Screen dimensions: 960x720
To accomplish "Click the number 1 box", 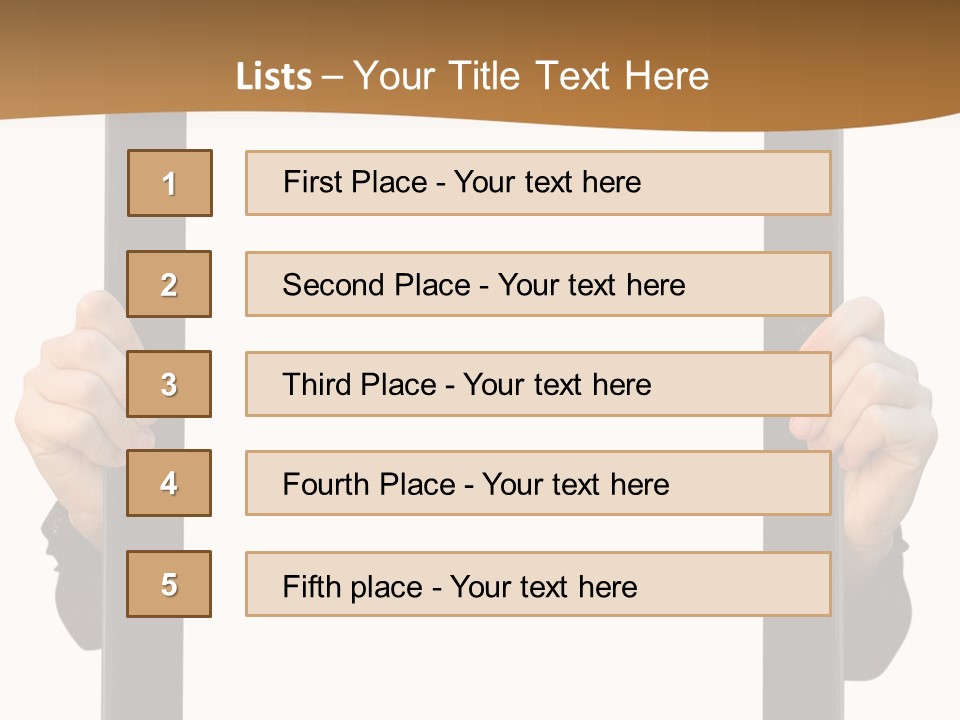I will pos(170,183).
